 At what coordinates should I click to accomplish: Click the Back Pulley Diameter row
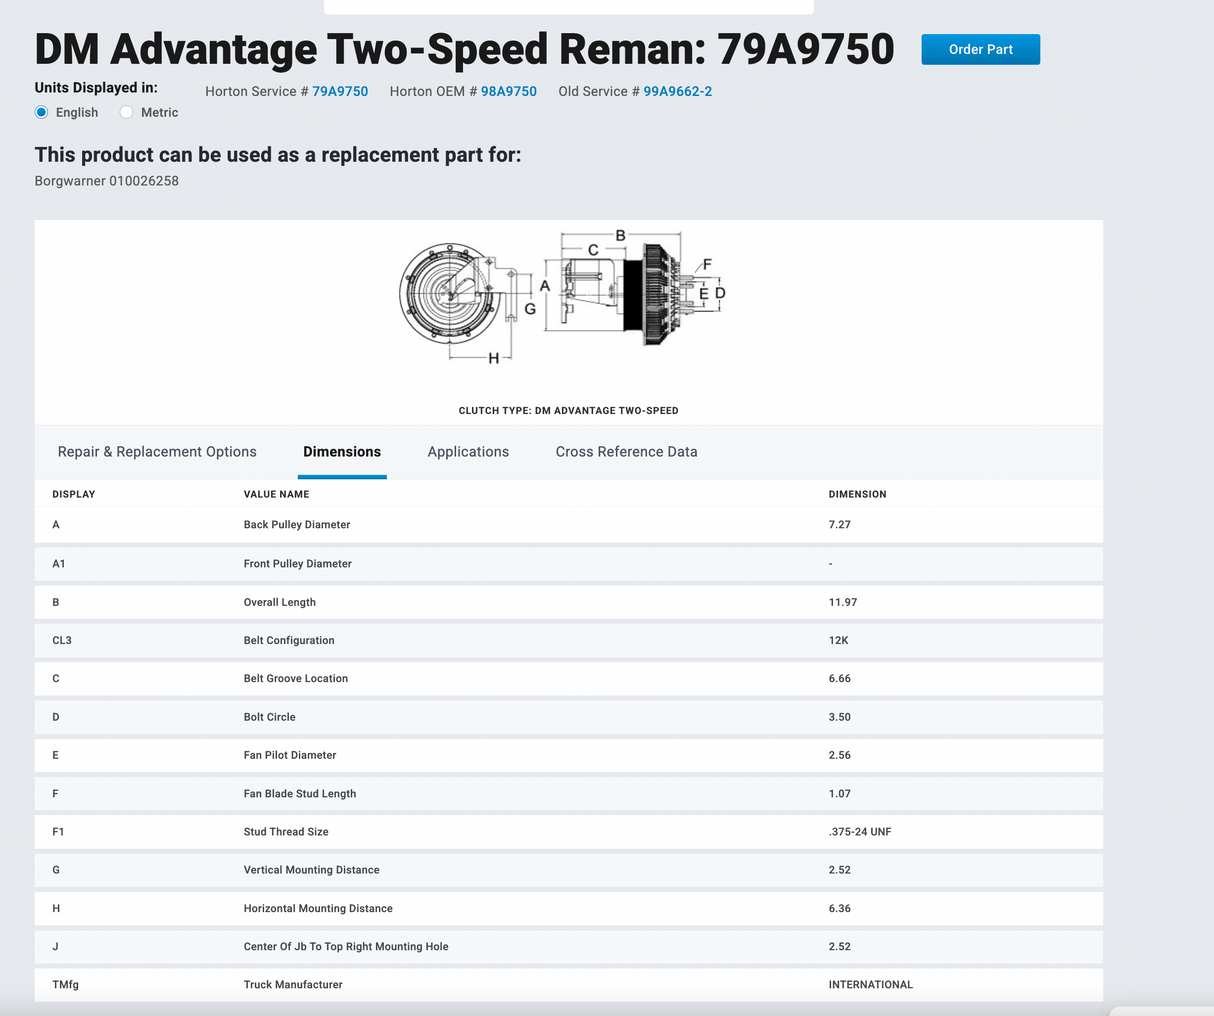click(x=568, y=525)
